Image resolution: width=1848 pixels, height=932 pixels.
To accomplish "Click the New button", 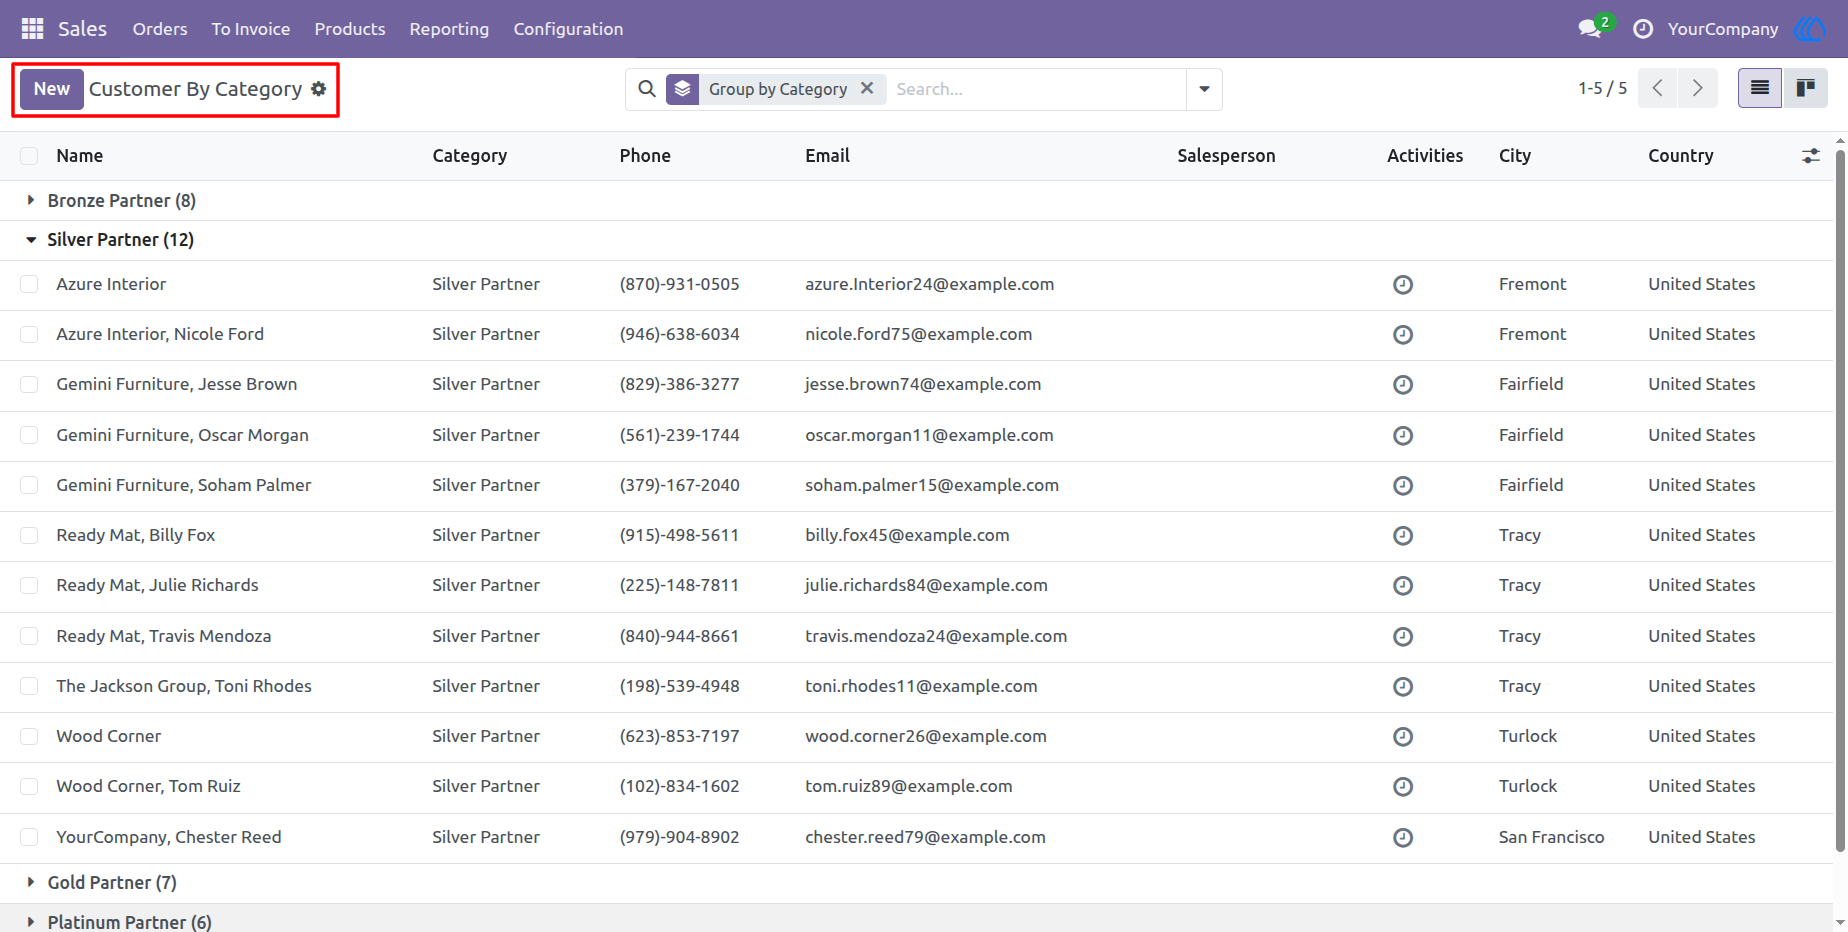I will click(52, 89).
